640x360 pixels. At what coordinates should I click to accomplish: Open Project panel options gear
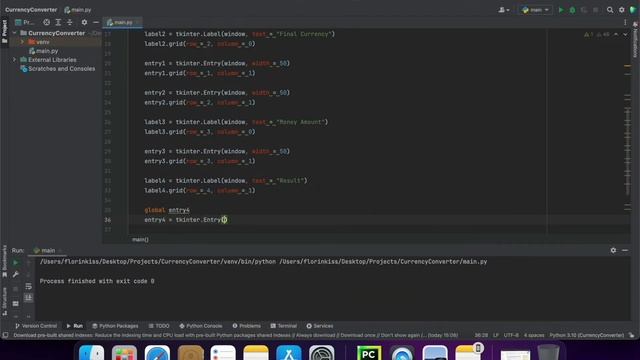point(84,22)
